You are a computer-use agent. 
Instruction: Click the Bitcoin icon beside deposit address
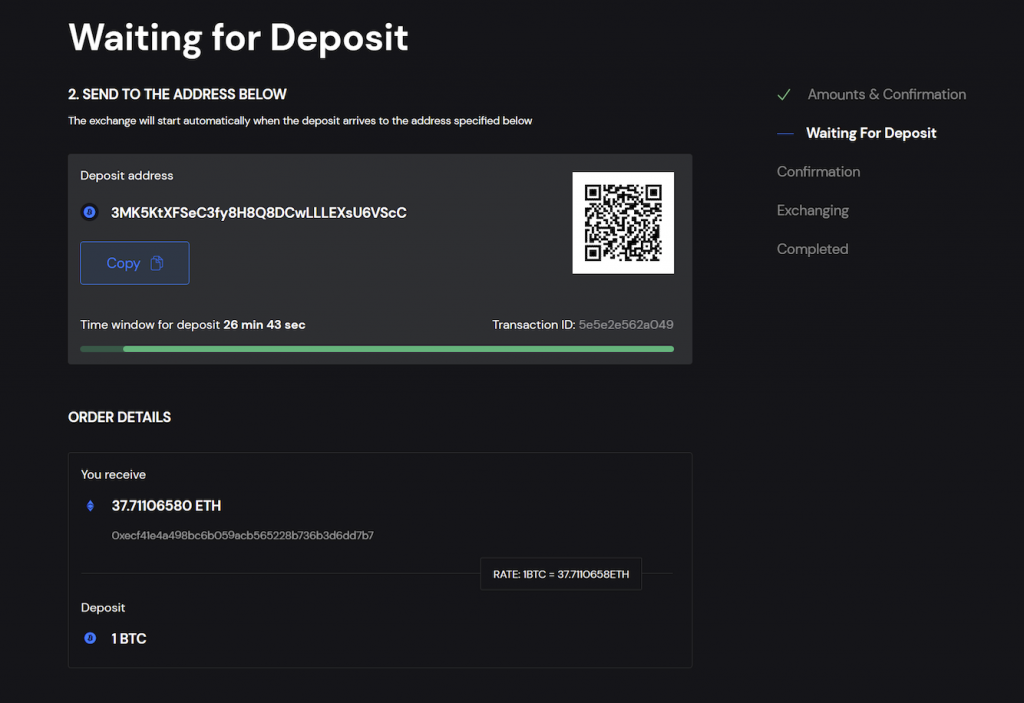pyautogui.click(x=89, y=212)
